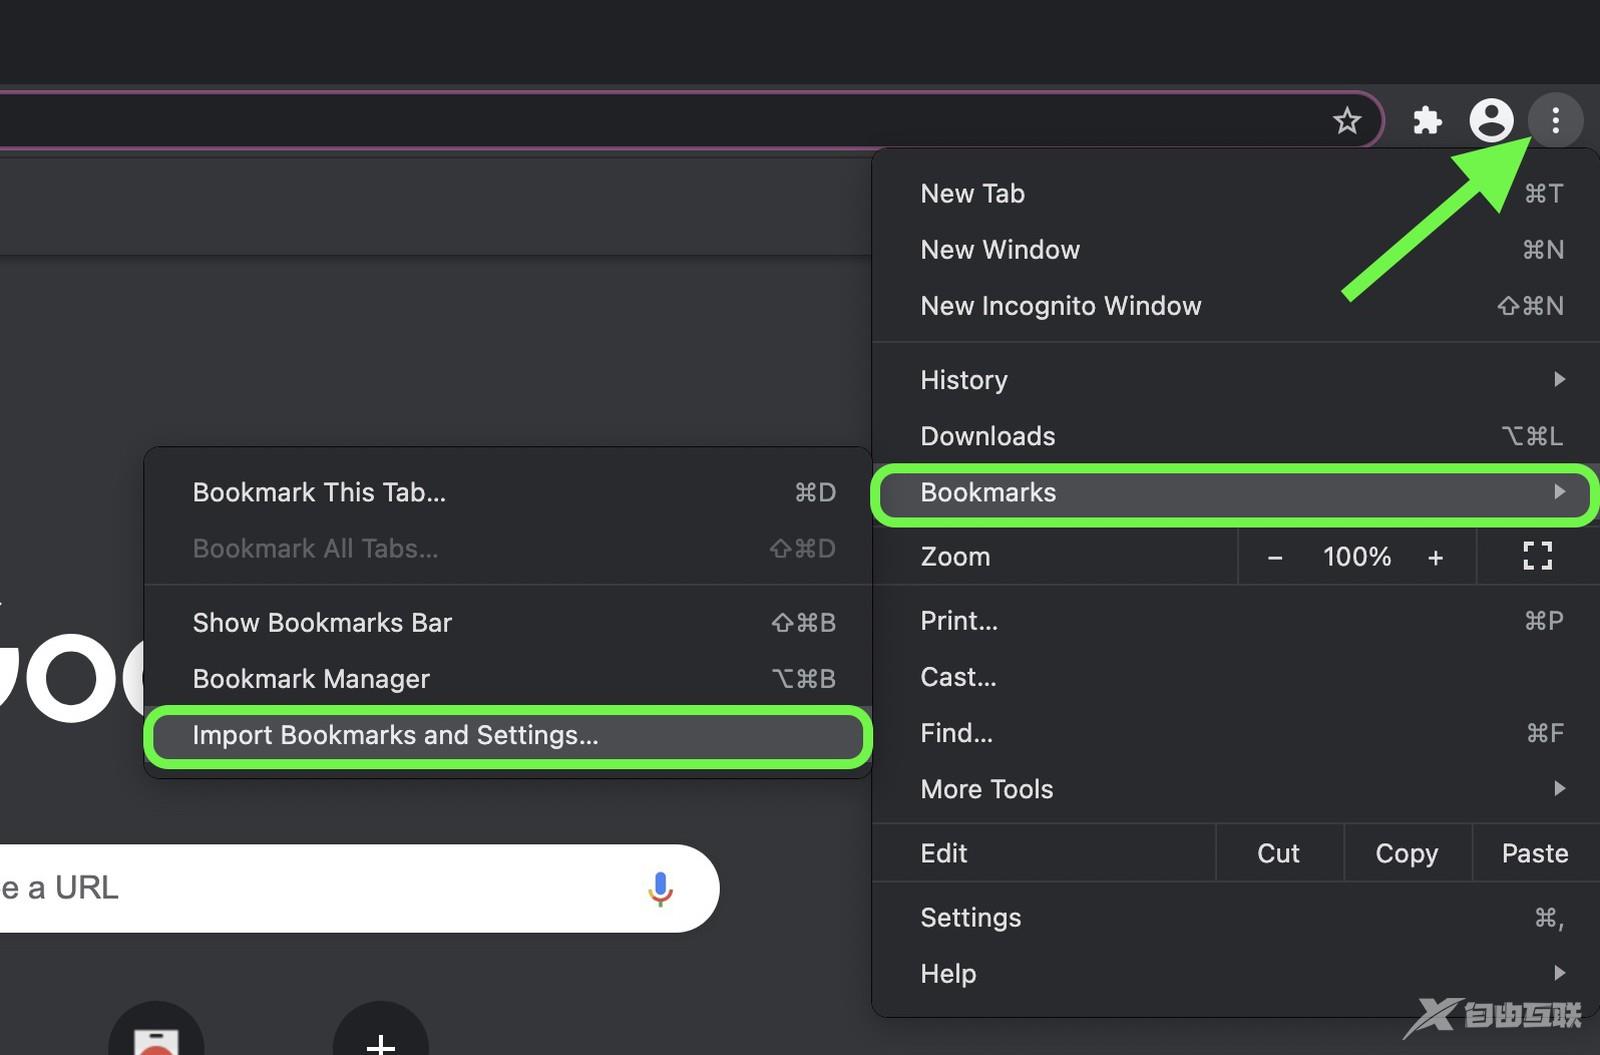Open Settings from the menu

coord(1236,918)
